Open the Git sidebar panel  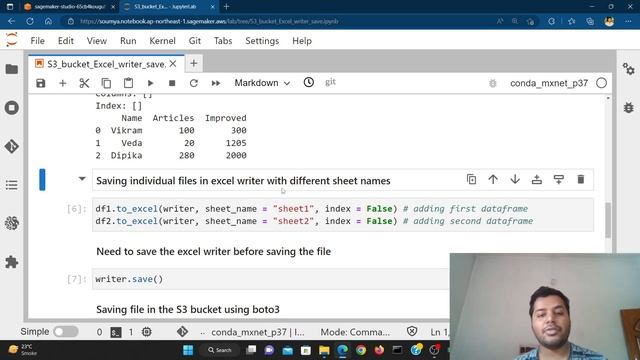pyautogui.click(x=12, y=146)
